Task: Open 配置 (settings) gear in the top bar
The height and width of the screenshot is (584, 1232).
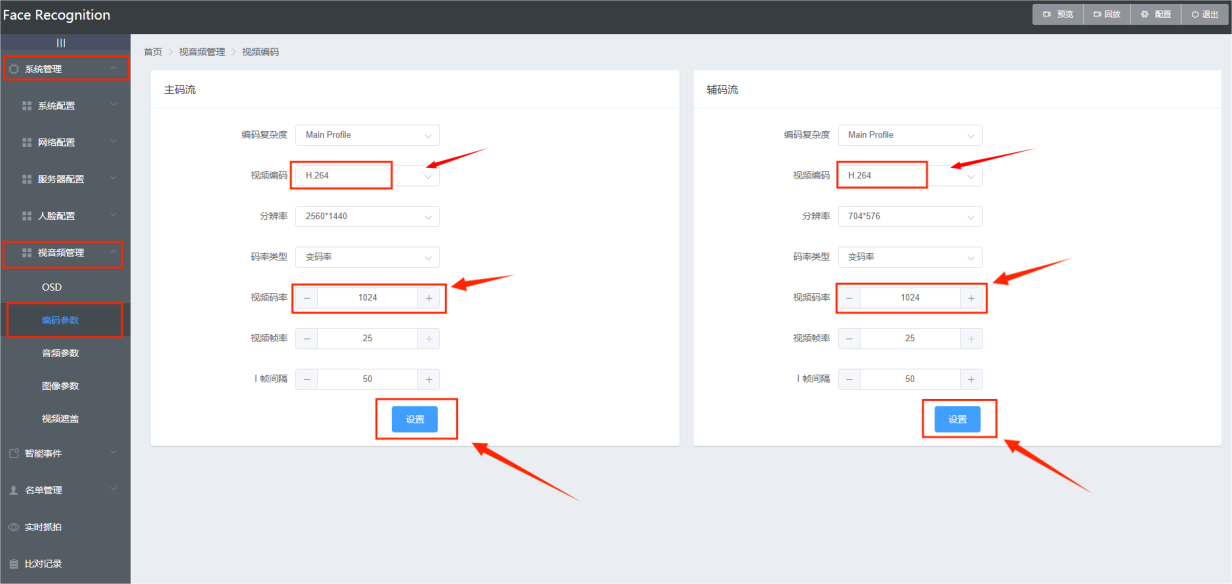Action: pyautogui.click(x=1156, y=14)
